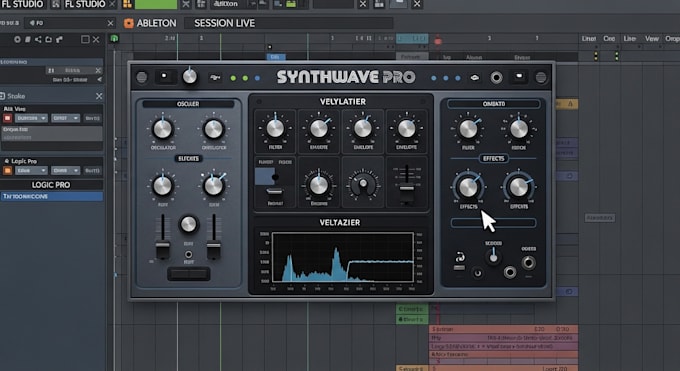680x371 pixels.
Task: Click the orange grid icon in top bar
Action: point(128,4)
